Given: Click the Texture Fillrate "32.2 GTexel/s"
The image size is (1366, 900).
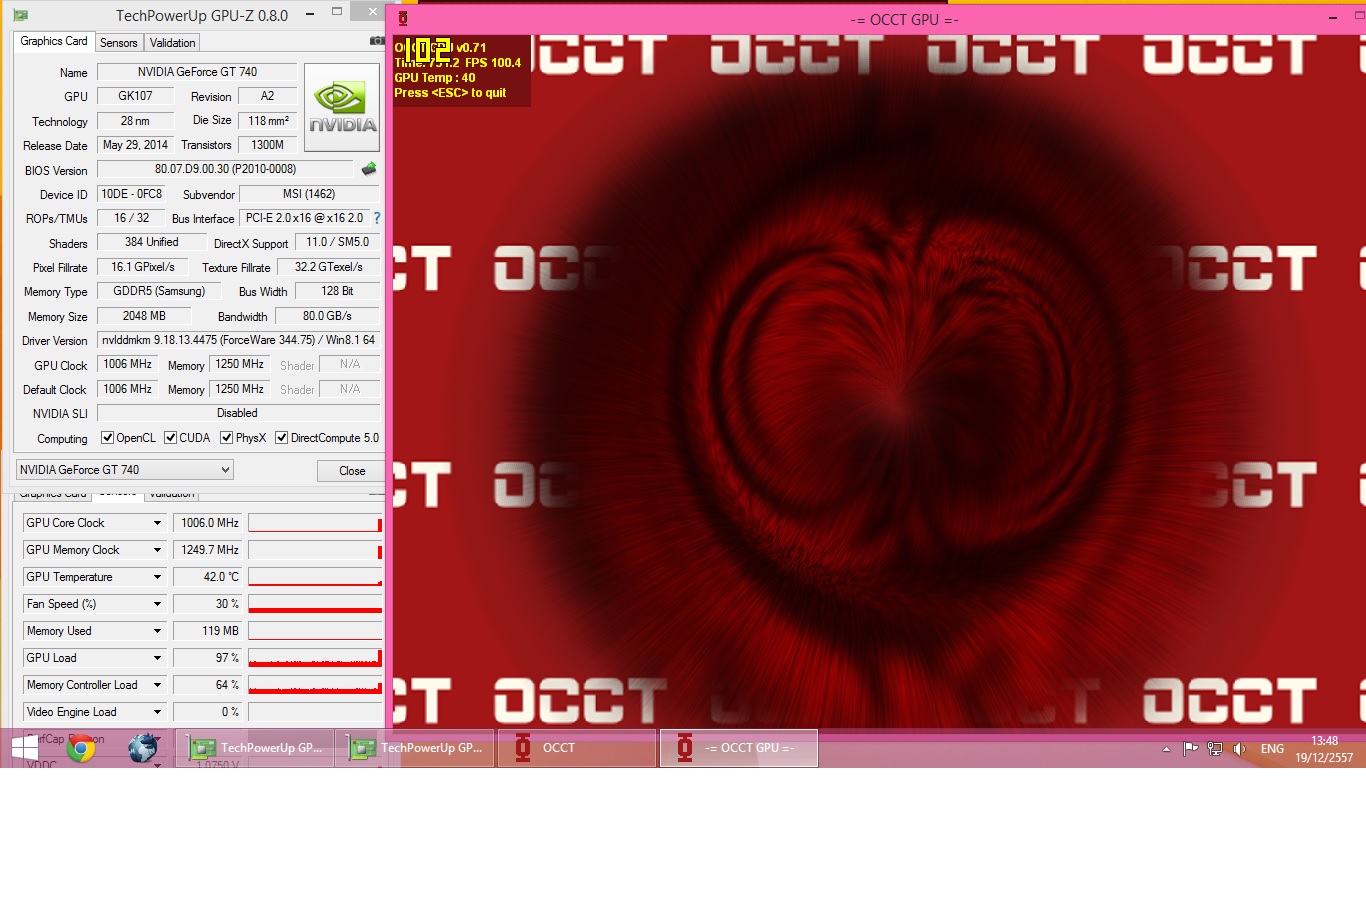Looking at the screenshot, I should (x=328, y=267).
